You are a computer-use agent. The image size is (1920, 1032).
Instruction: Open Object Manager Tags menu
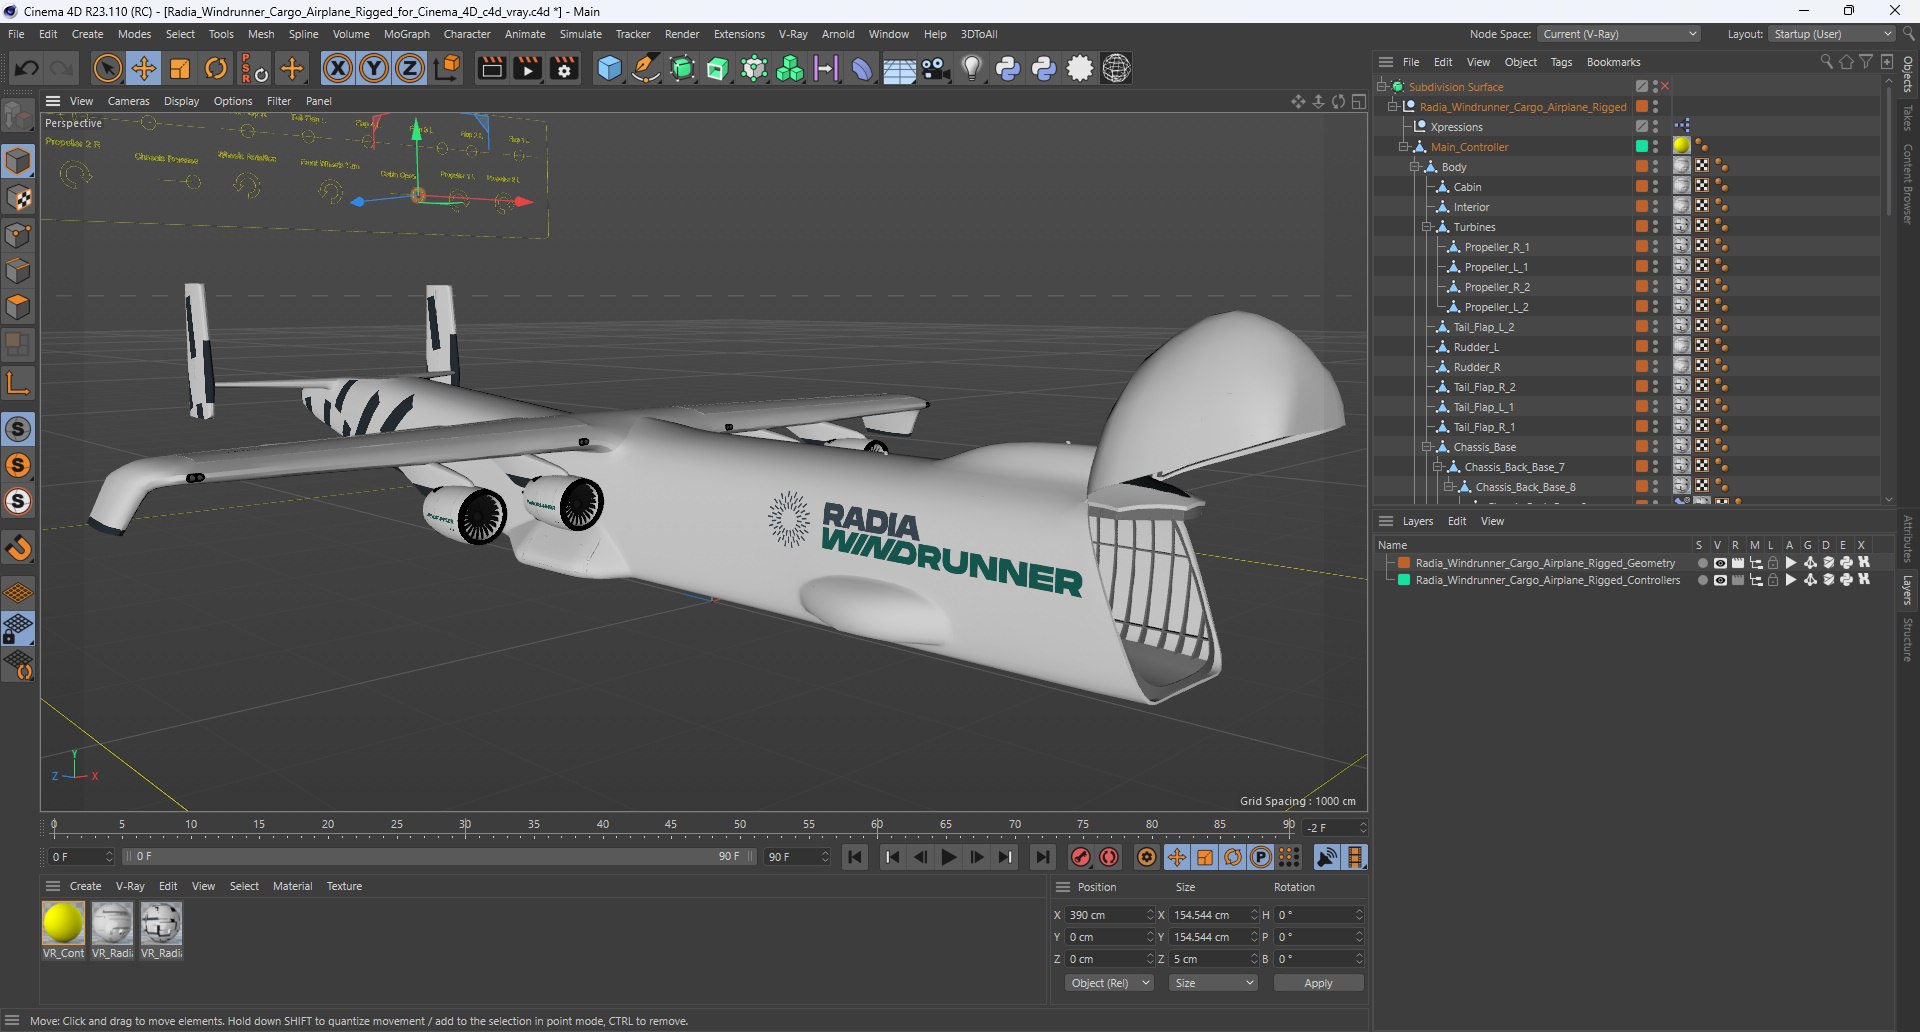coord(1561,62)
